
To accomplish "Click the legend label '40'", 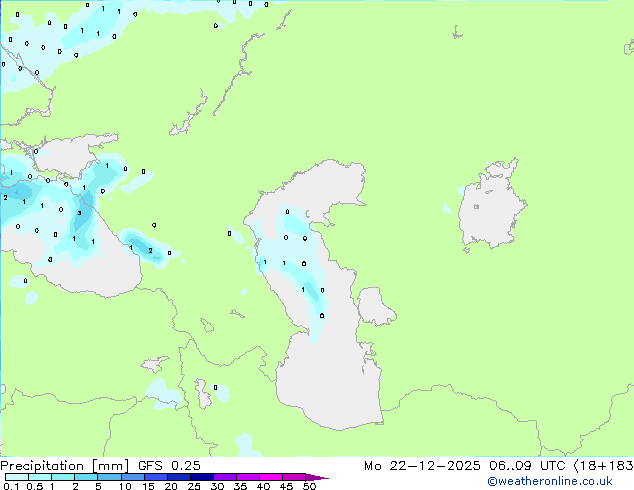I will (263, 486).
